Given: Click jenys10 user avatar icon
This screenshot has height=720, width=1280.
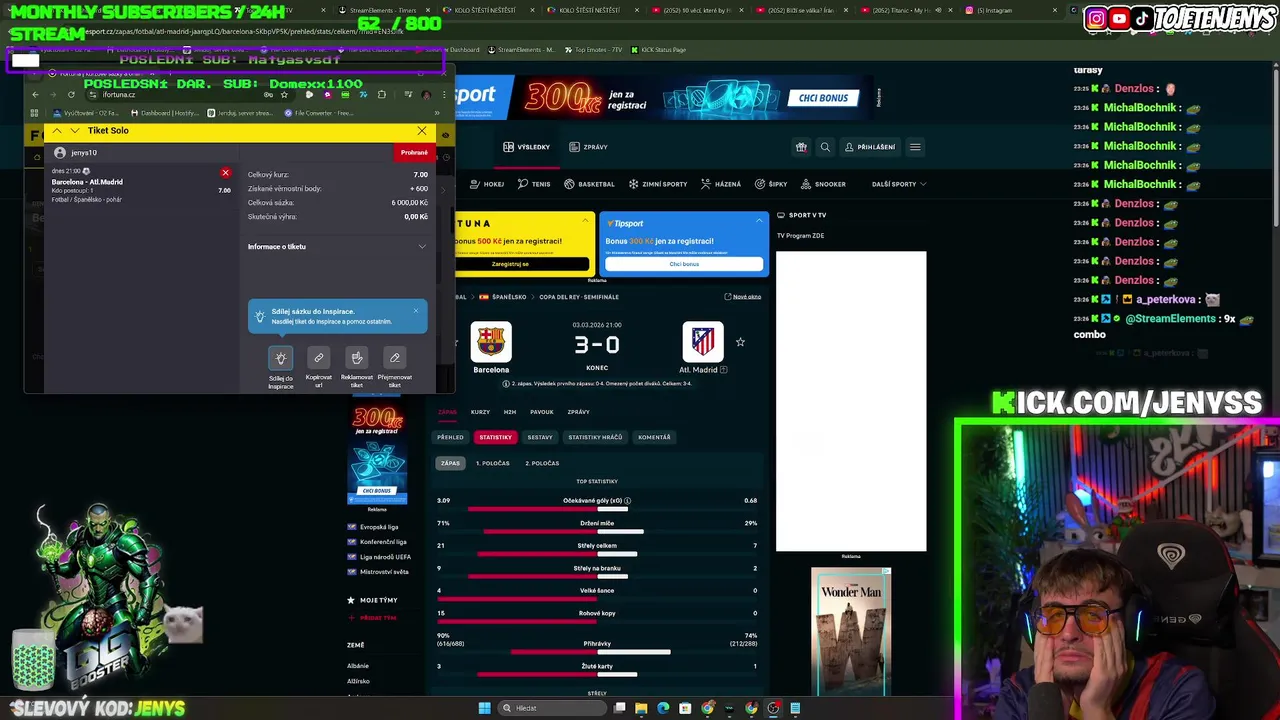Looking at the screenshot, I should coord(60,153).
